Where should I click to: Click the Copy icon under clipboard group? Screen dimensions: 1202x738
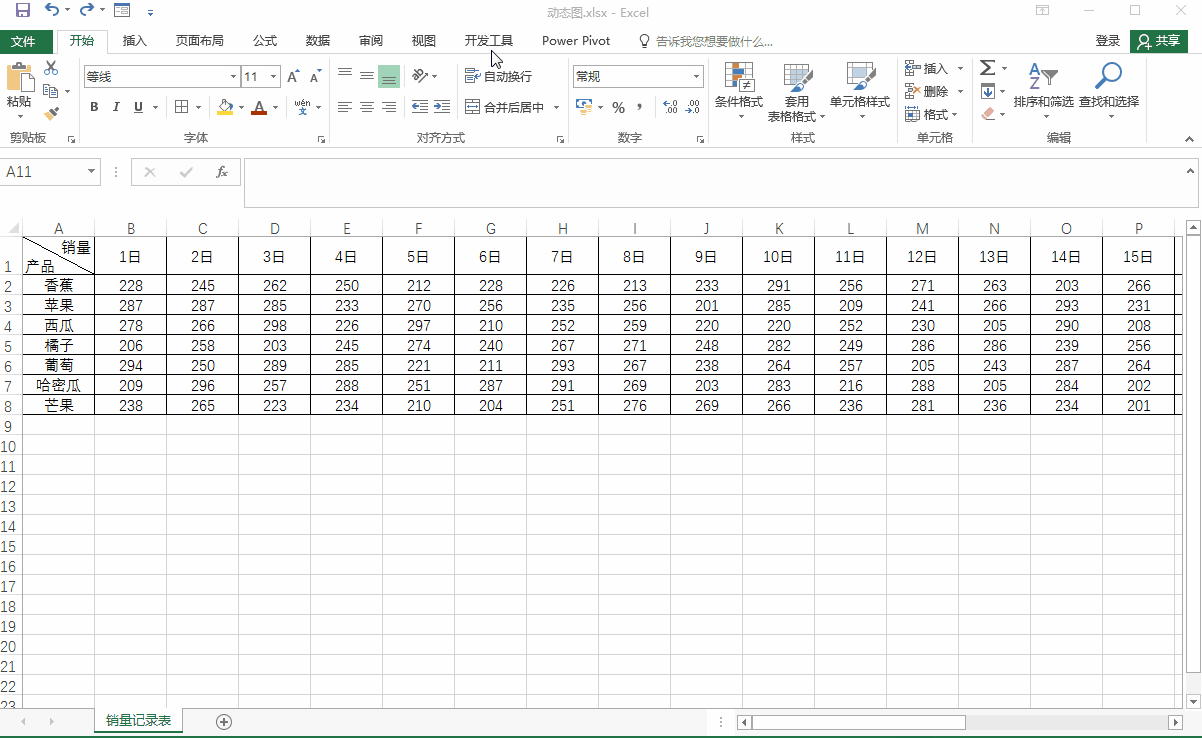[x=51, y=91]
